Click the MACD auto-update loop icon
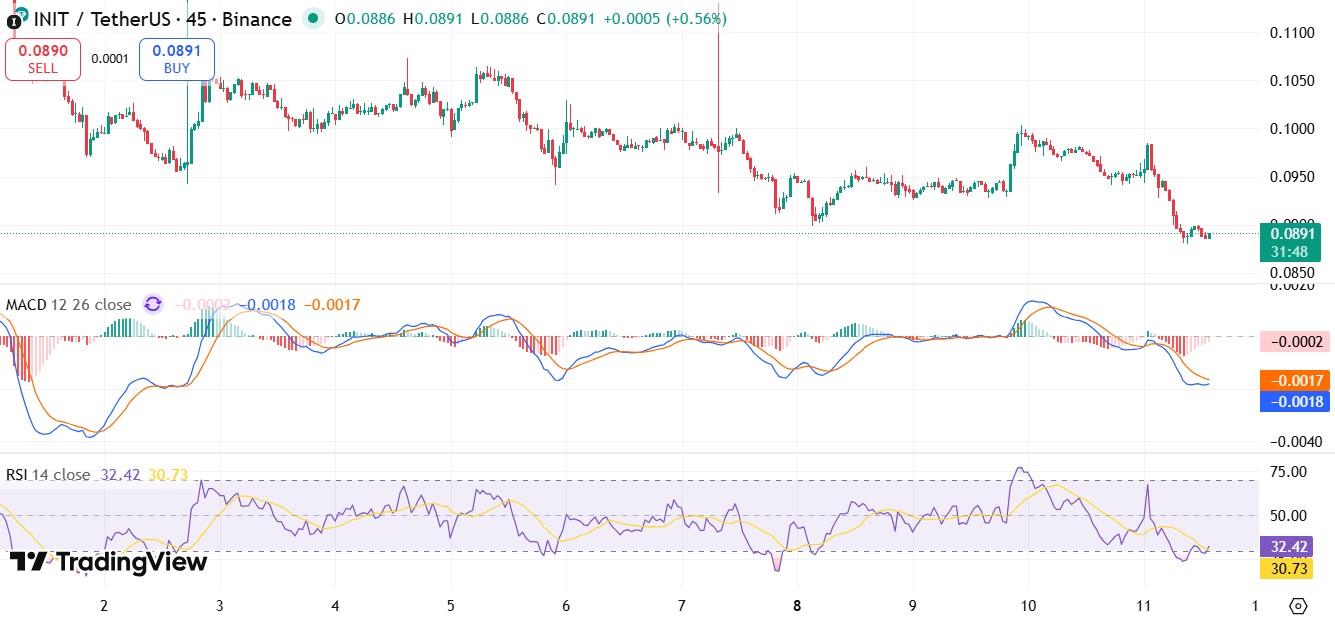1335x622 pixels. 152,304
